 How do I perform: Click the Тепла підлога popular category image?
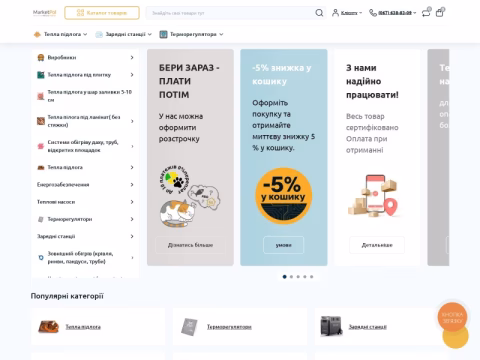tap(49, 327)
